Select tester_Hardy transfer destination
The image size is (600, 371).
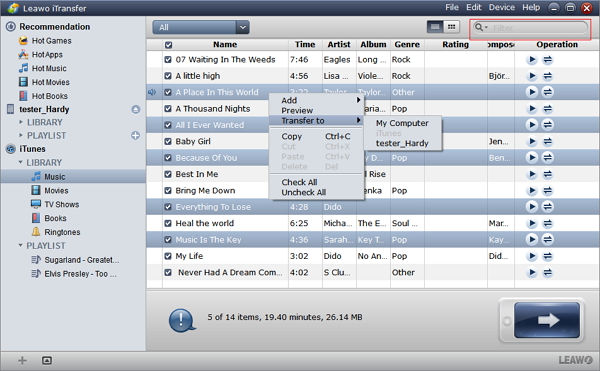point(403,143)
